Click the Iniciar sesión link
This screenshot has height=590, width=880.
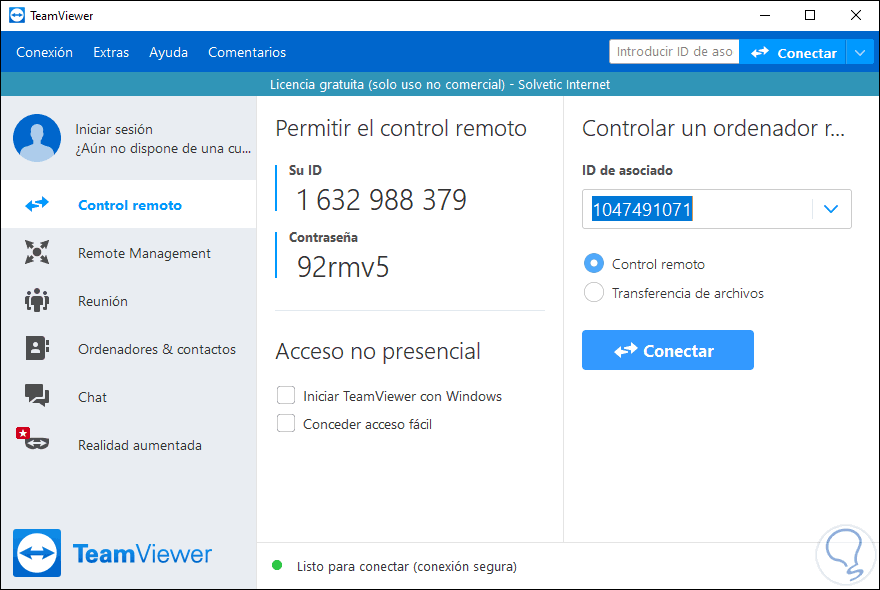114,129
